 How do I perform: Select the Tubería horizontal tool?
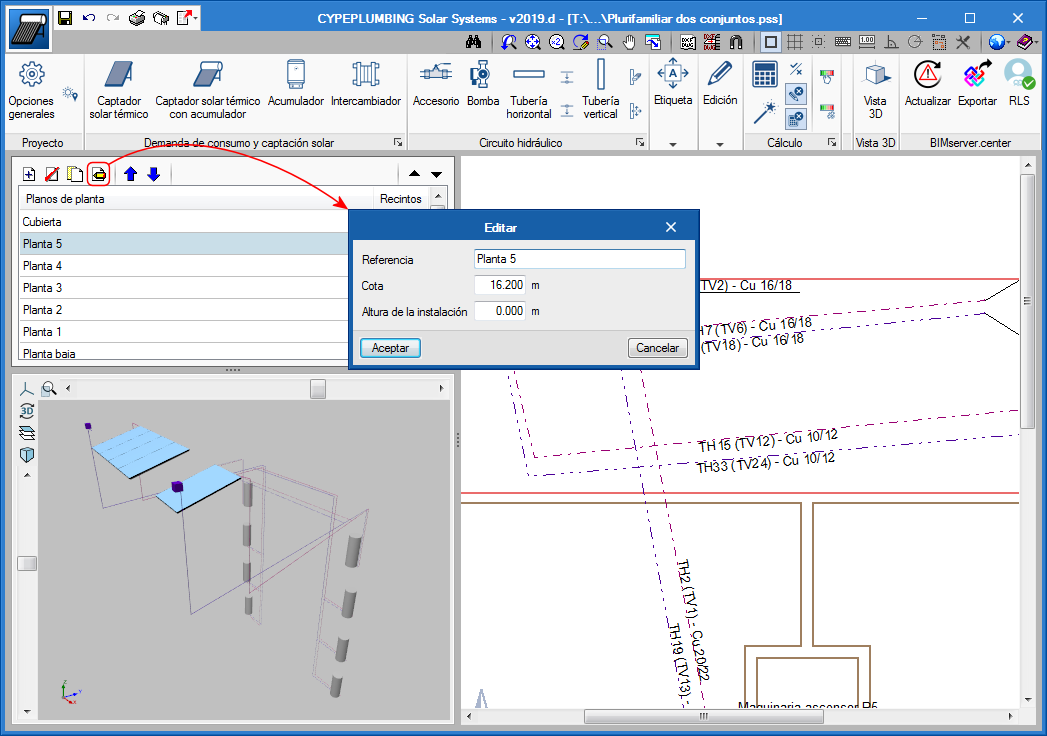coord(529,90)
